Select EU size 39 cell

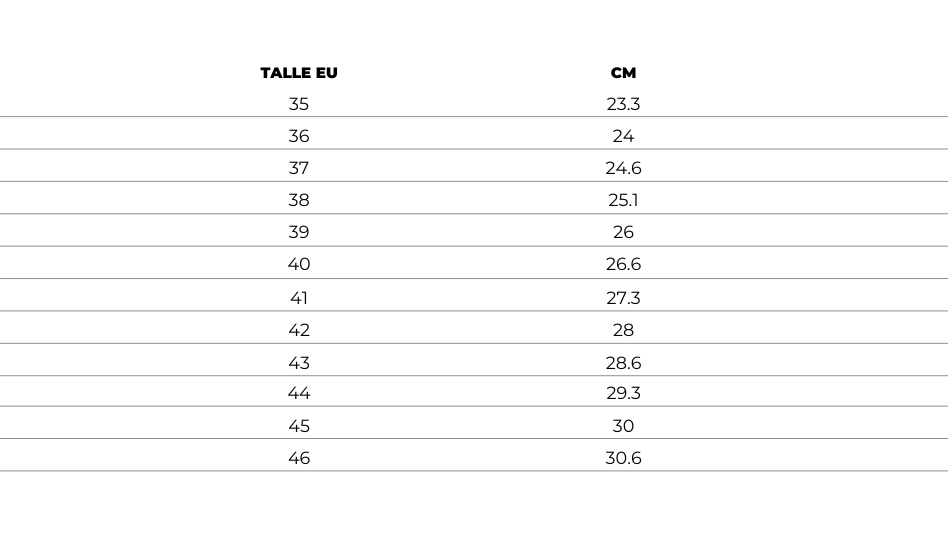pyautogui.click(x=299, y=232)
